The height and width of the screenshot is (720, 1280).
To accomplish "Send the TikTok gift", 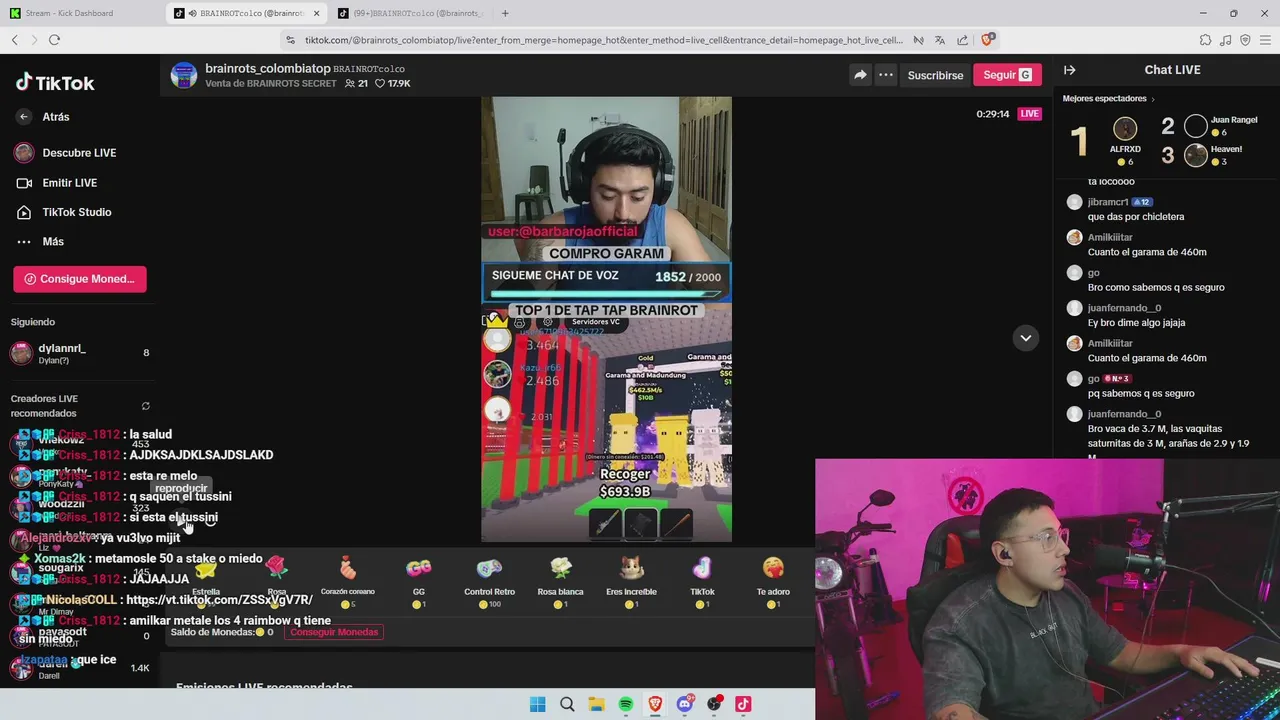I will 702,580.
